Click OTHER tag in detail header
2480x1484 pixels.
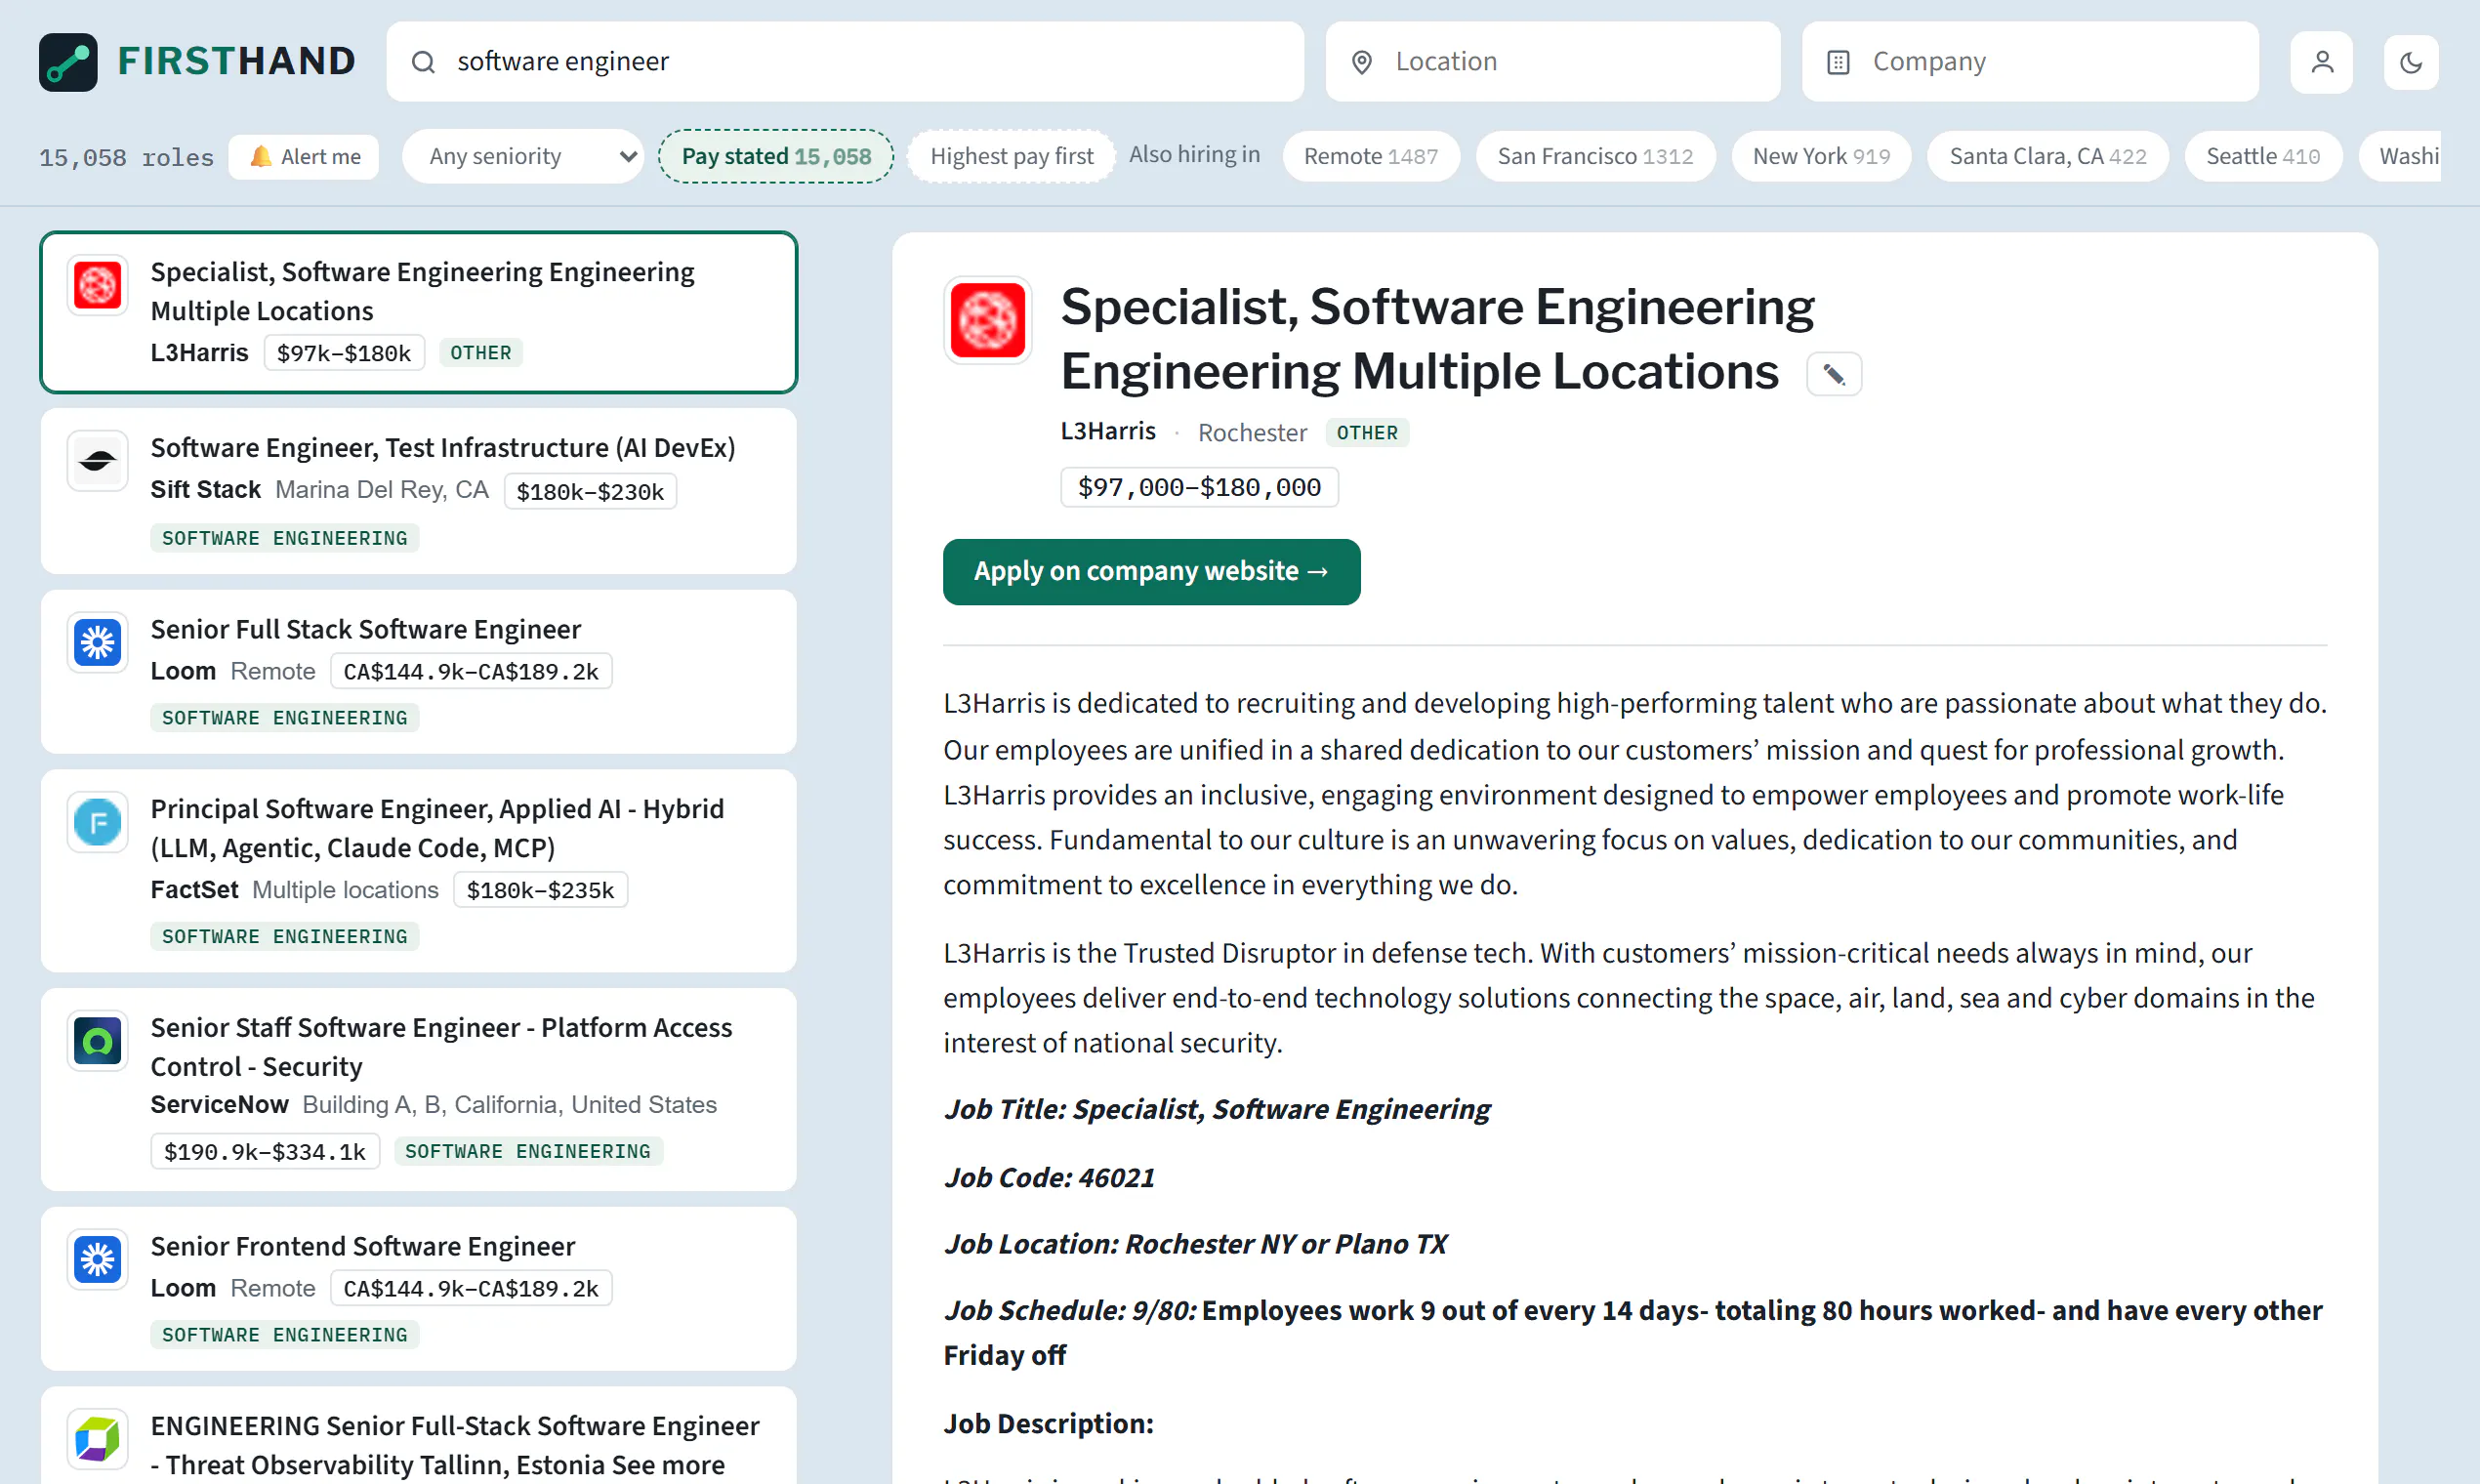click(1366, 432)
